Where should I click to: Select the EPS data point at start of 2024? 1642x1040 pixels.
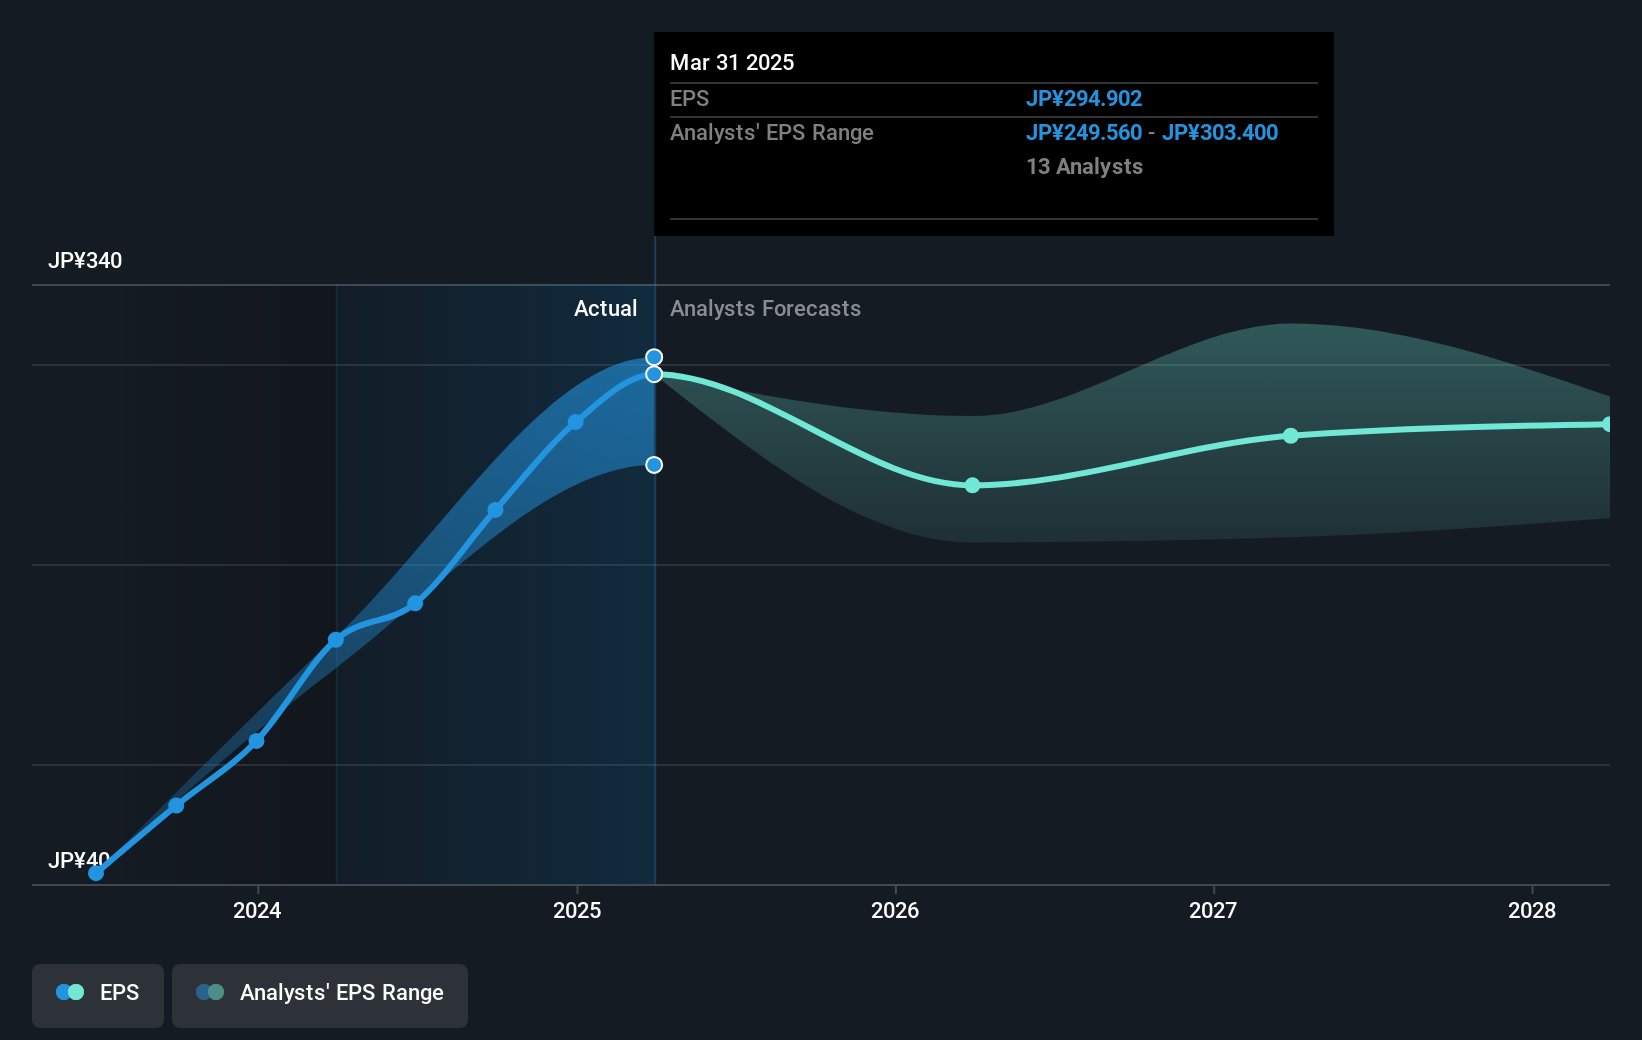tap(256, 741)
